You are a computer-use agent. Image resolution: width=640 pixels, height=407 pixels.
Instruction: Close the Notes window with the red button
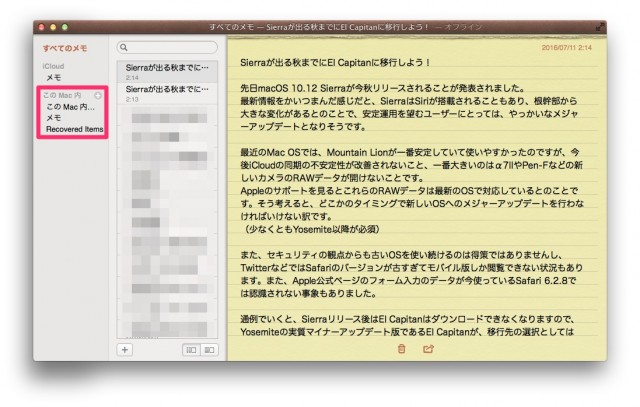point(41,27)
